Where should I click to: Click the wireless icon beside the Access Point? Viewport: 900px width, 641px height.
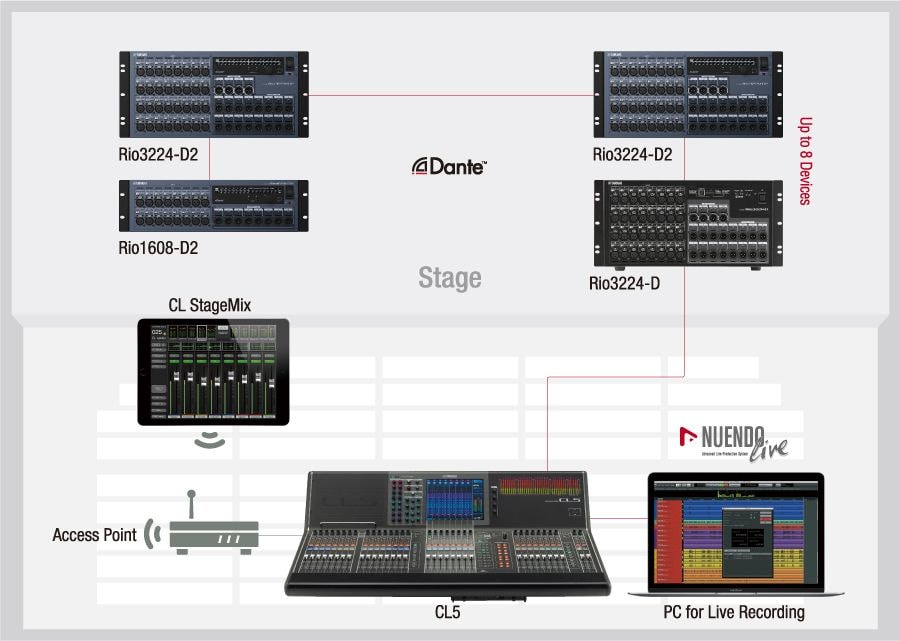(x=152, y=534)
